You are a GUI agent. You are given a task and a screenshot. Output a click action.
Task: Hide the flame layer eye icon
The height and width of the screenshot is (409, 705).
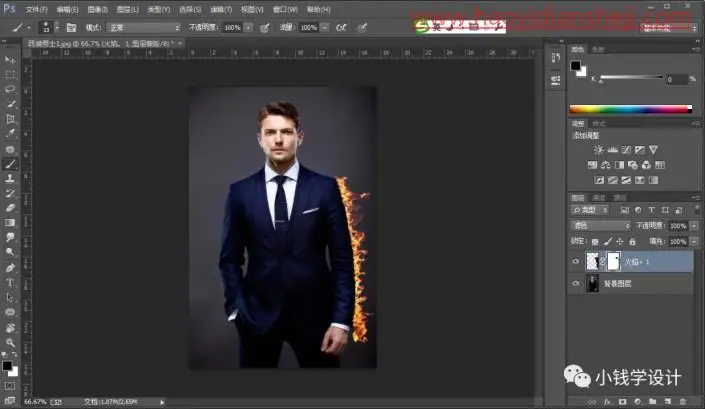576,262
